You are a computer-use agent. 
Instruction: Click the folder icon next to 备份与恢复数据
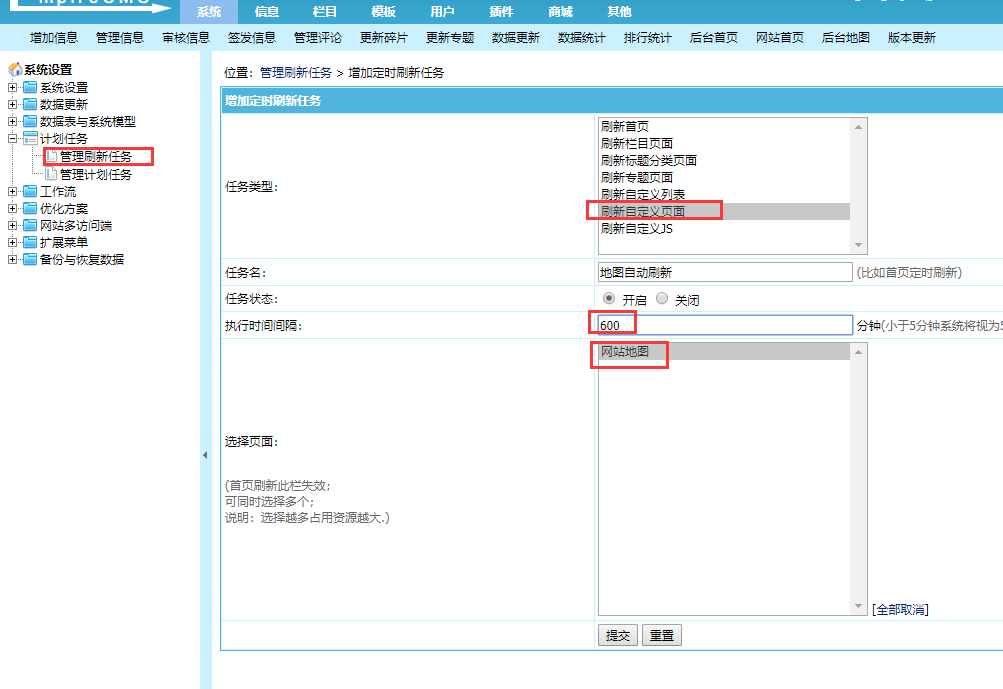coord(30,260)
